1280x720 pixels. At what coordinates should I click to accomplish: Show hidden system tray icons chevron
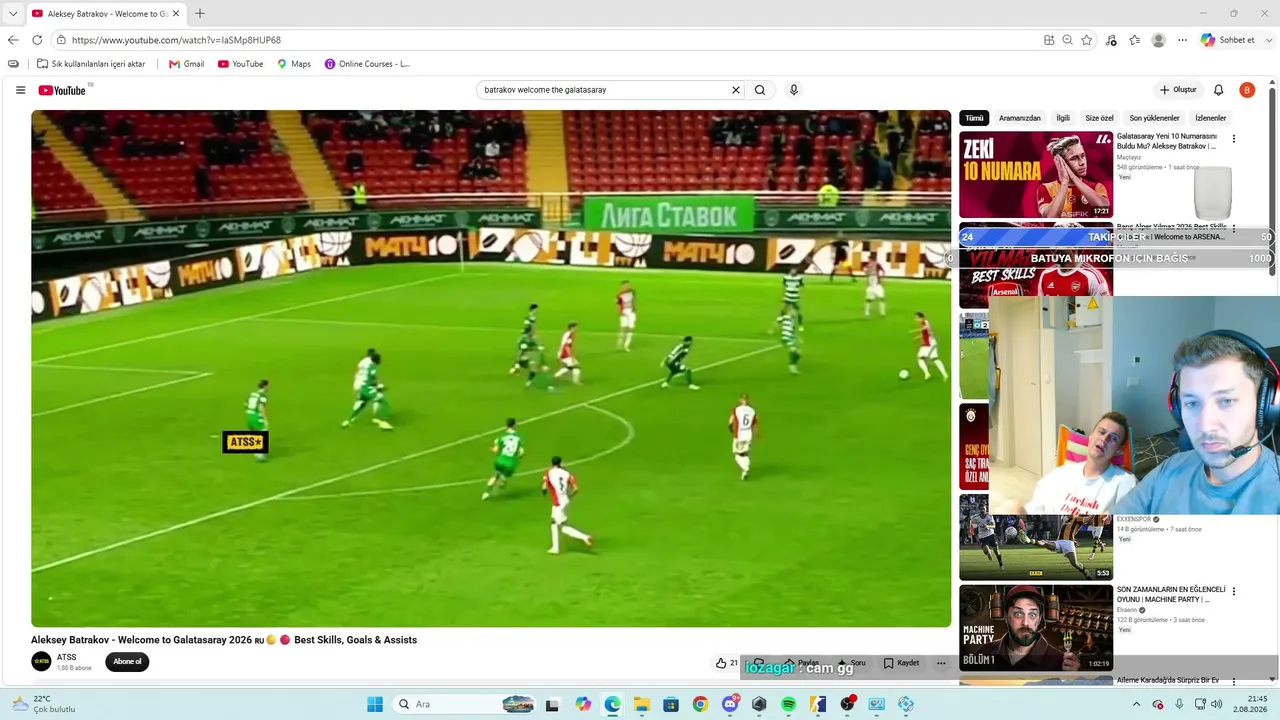pyautogui.click(x=1136, y=704)
